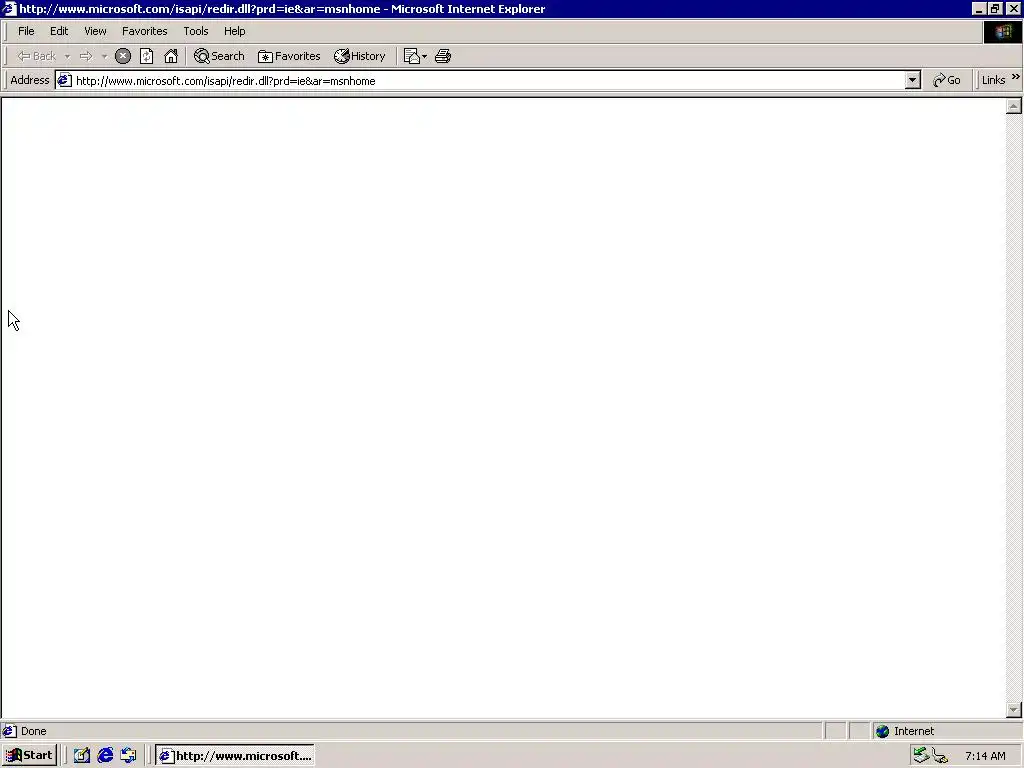1024x768 pixels.
Task: Launch Internet Explorer from quick launch
Action: coord(104,756)
